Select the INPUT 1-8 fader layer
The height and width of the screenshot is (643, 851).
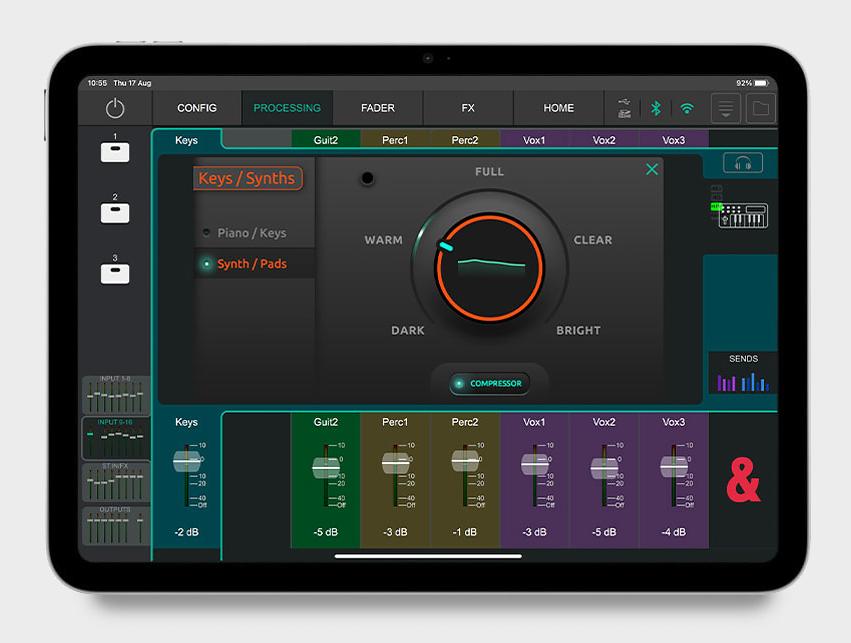click(x=115, y=395)
